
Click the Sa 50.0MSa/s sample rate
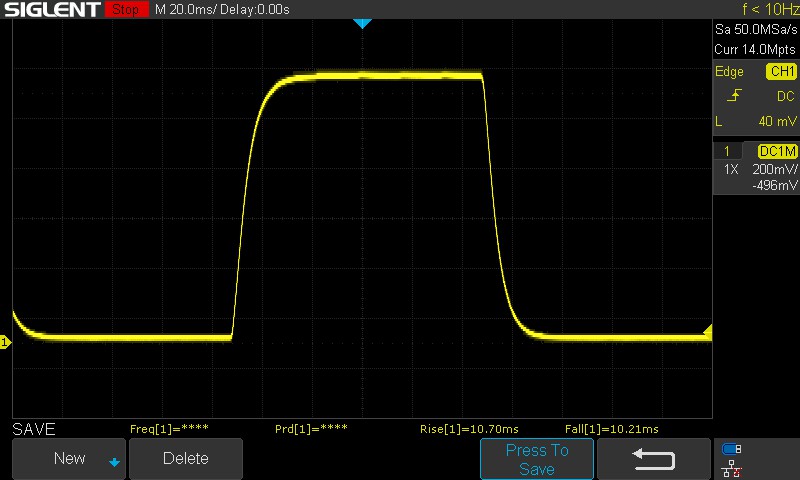pyautogui.click(x=756, y=29)
